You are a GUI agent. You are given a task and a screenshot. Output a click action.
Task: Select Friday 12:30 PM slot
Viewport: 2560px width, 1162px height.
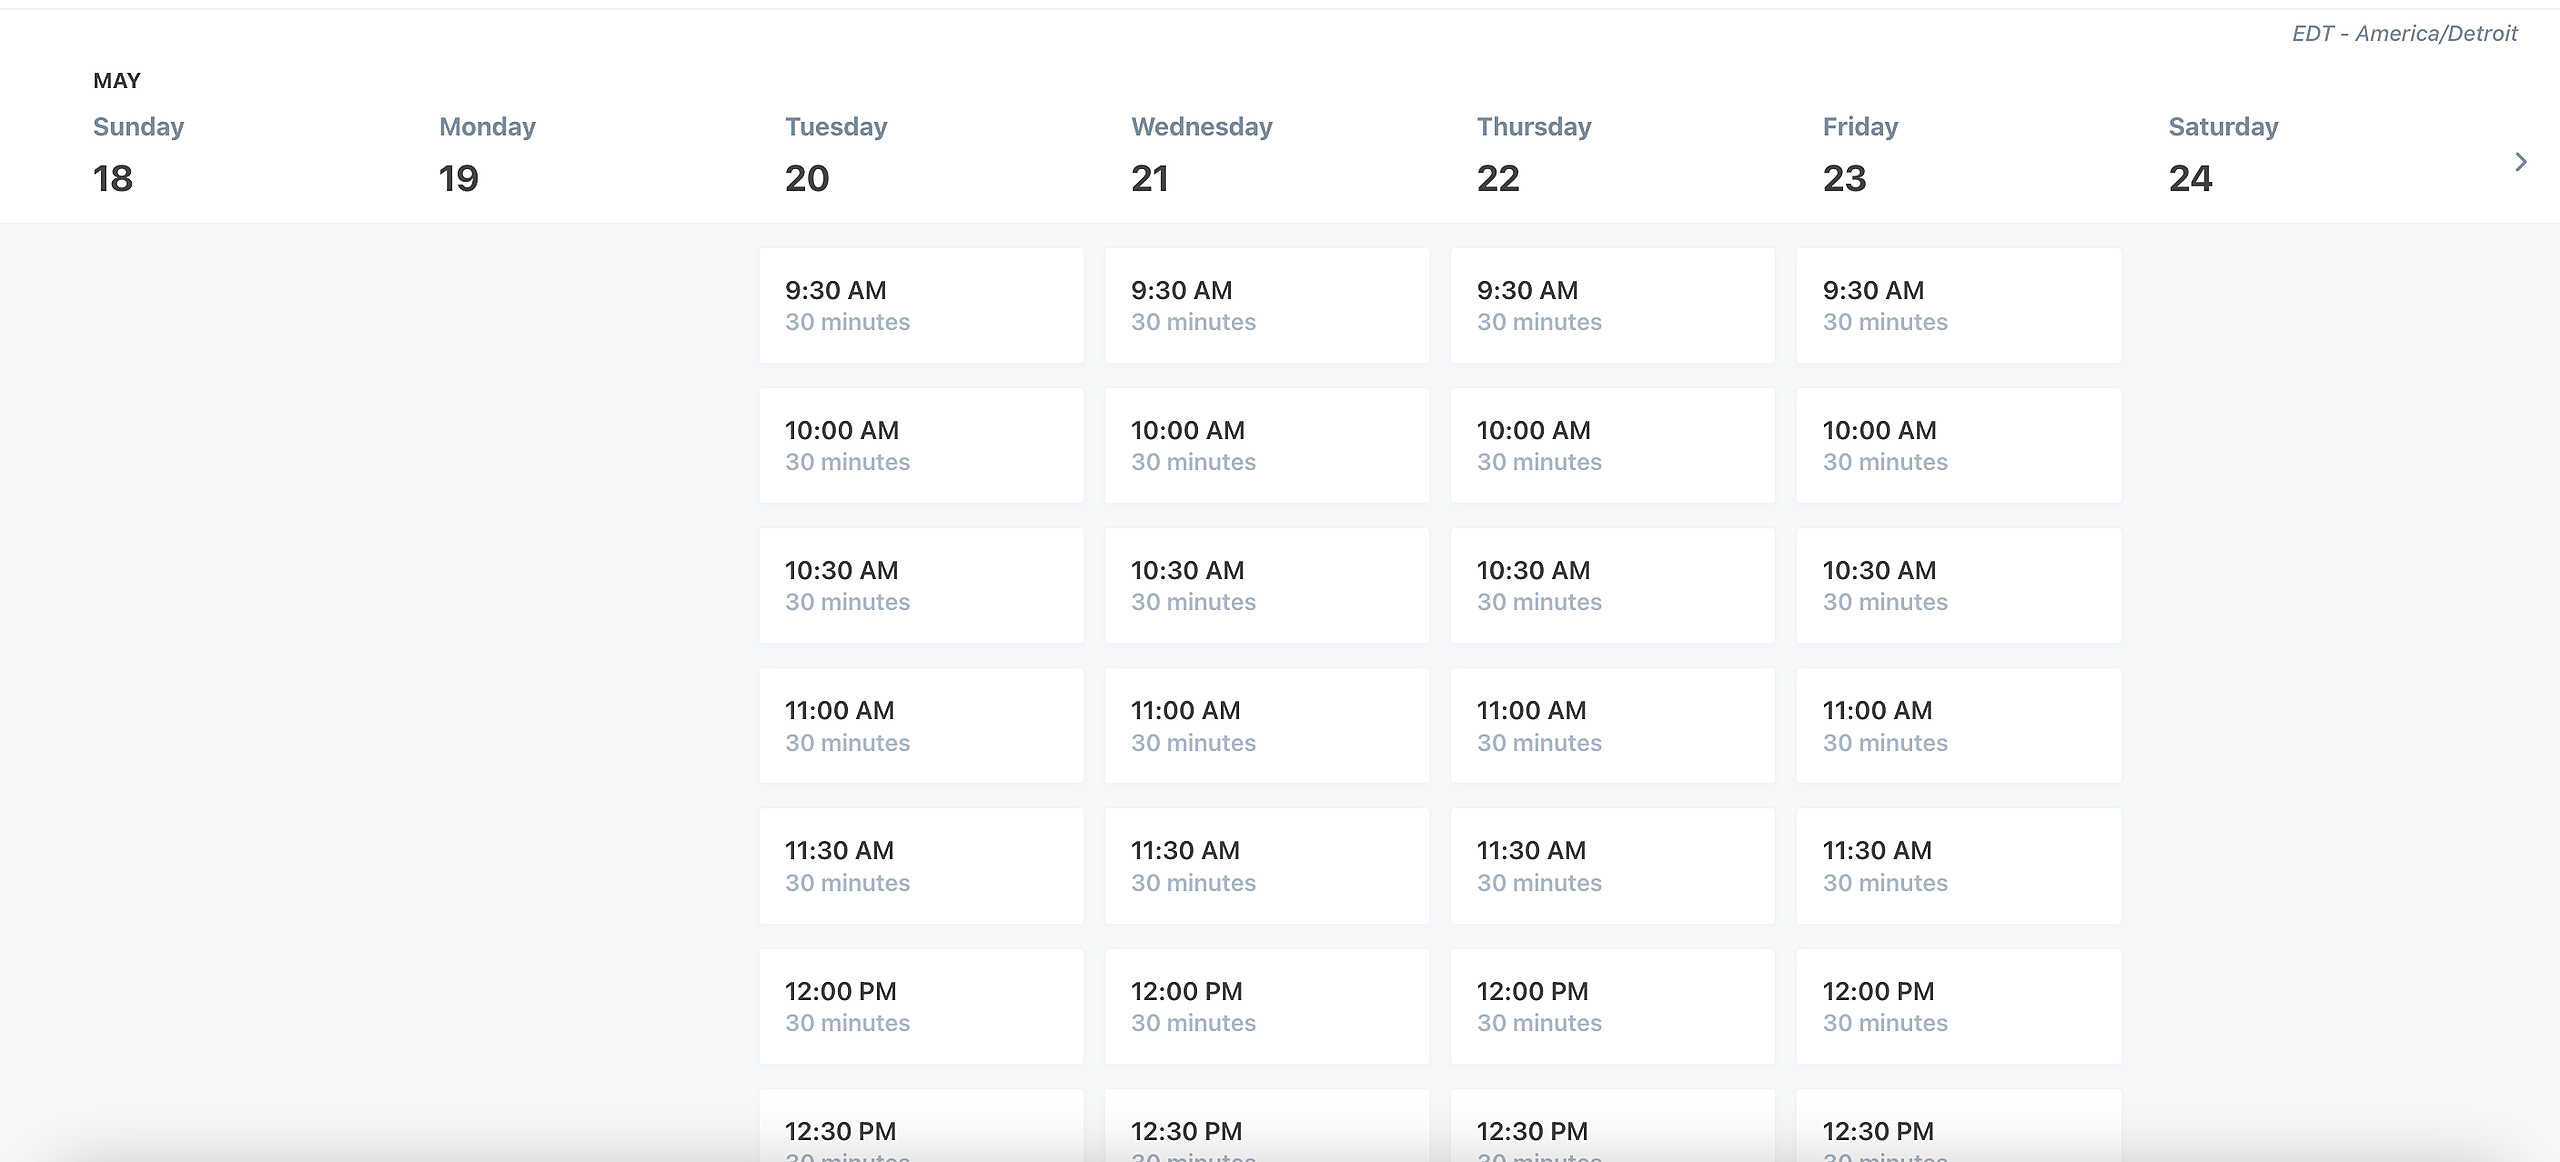pos(1958,1132)
